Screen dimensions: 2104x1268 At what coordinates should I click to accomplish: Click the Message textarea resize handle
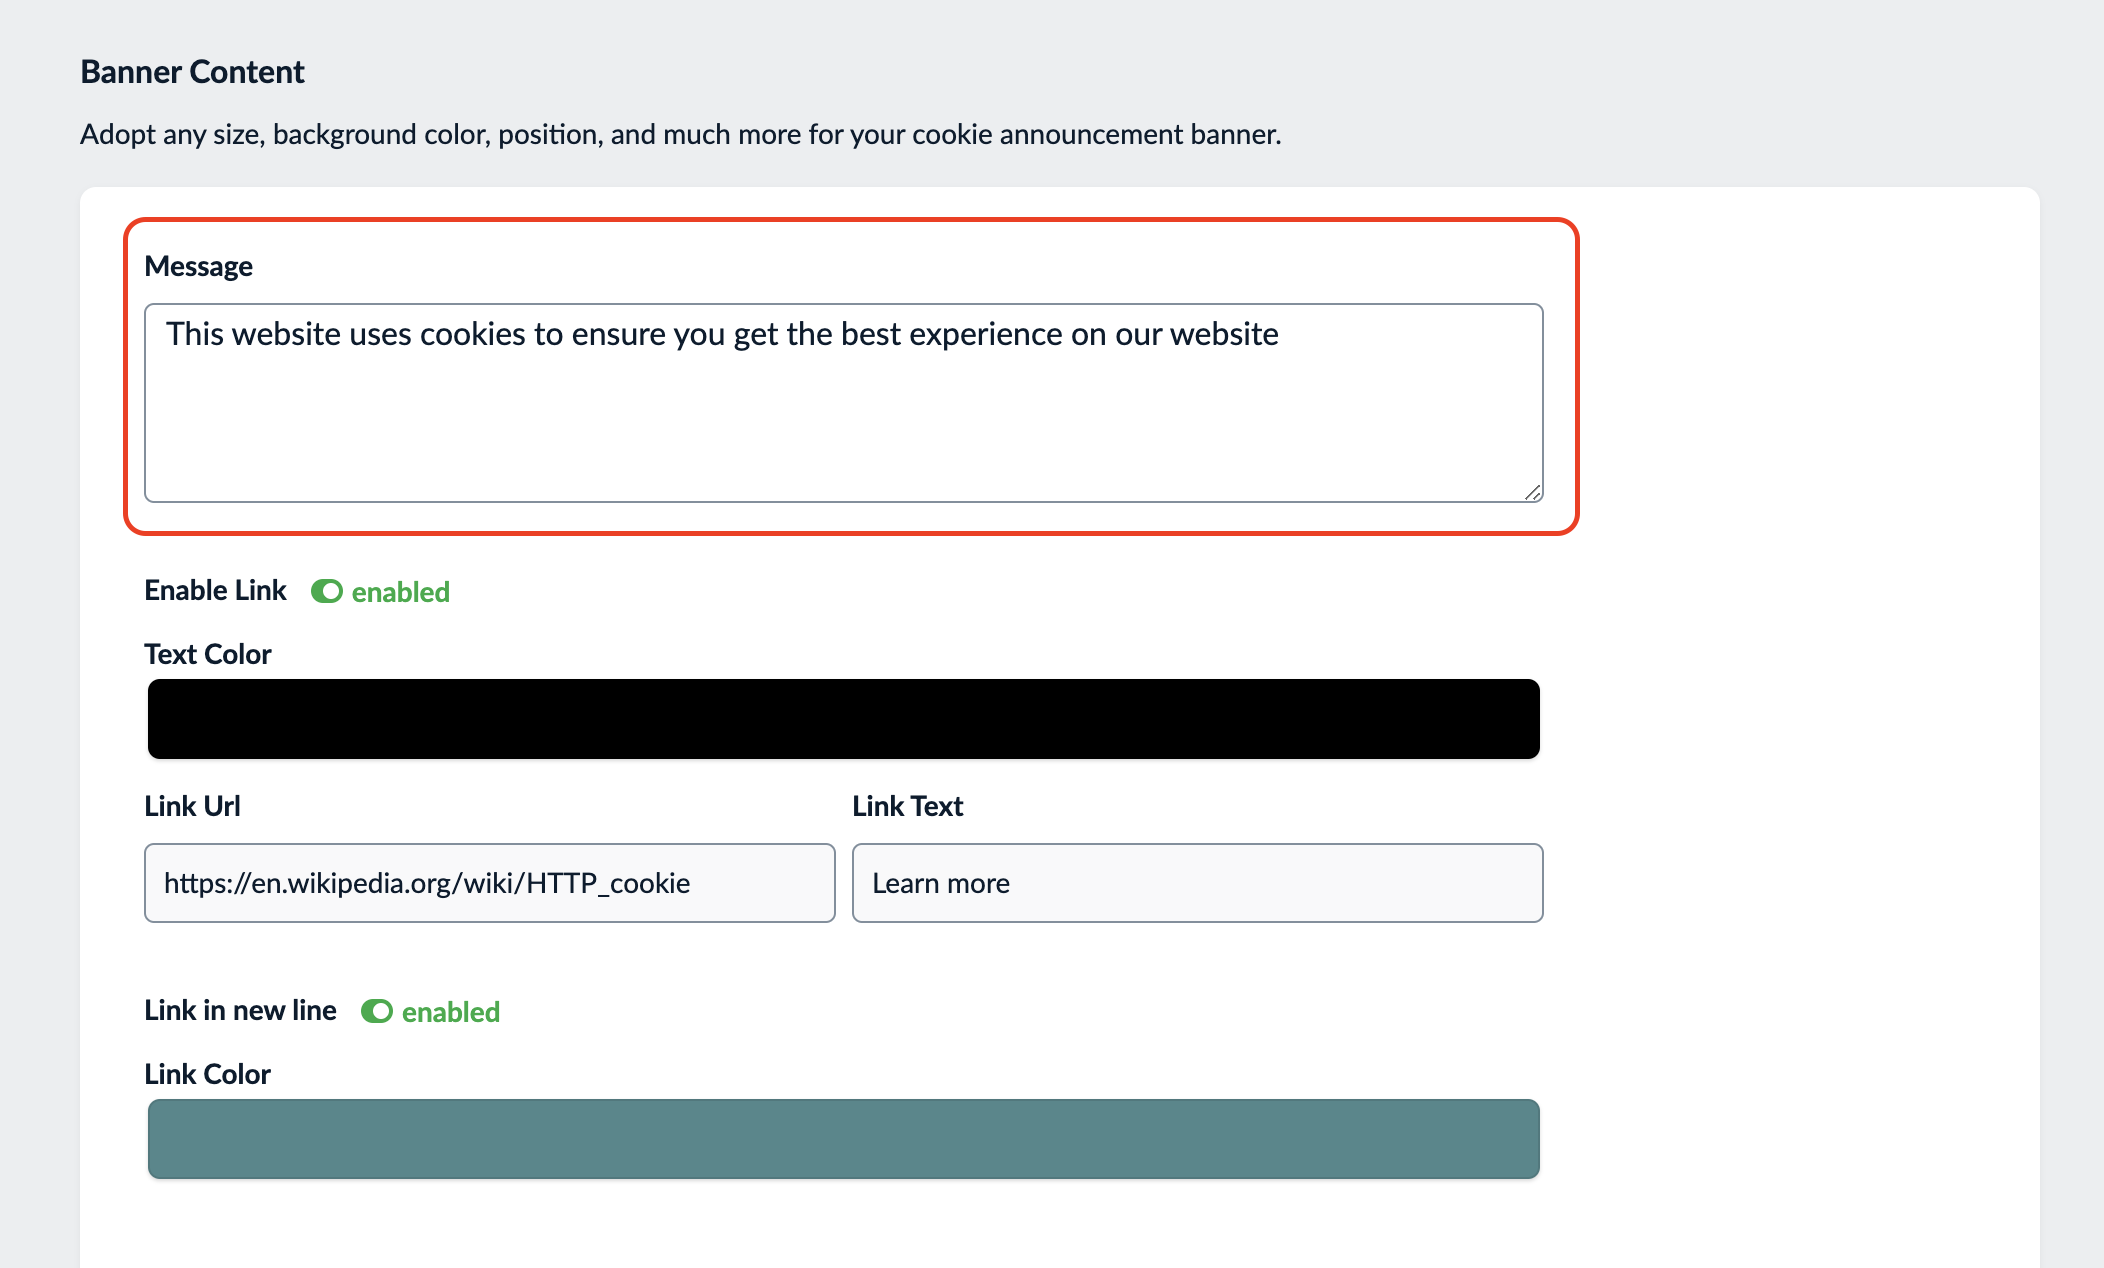1532,492
